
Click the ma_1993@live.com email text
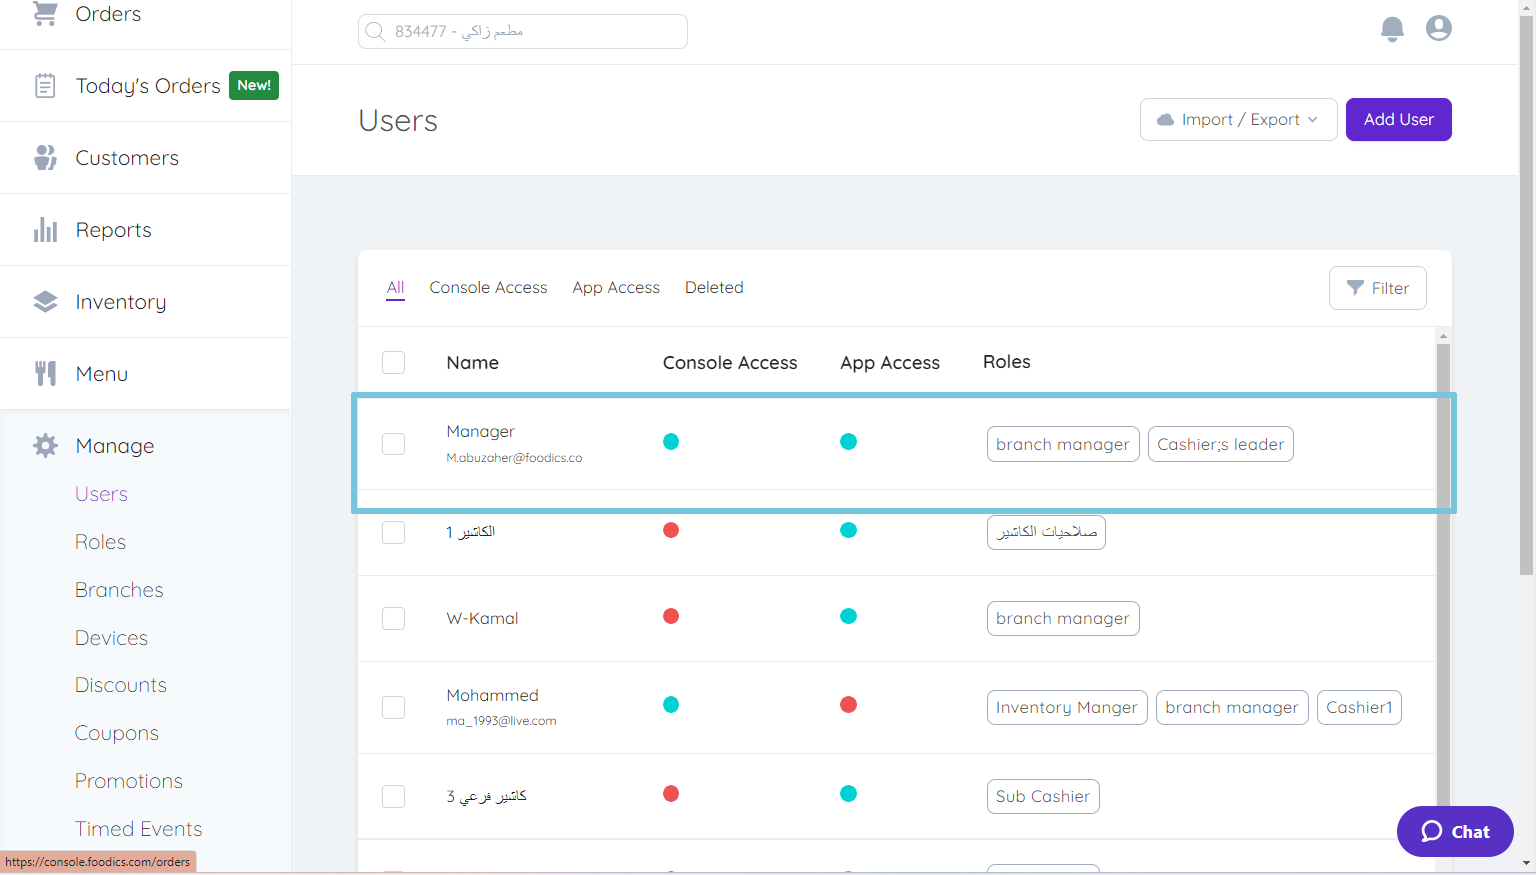point(501,721)
